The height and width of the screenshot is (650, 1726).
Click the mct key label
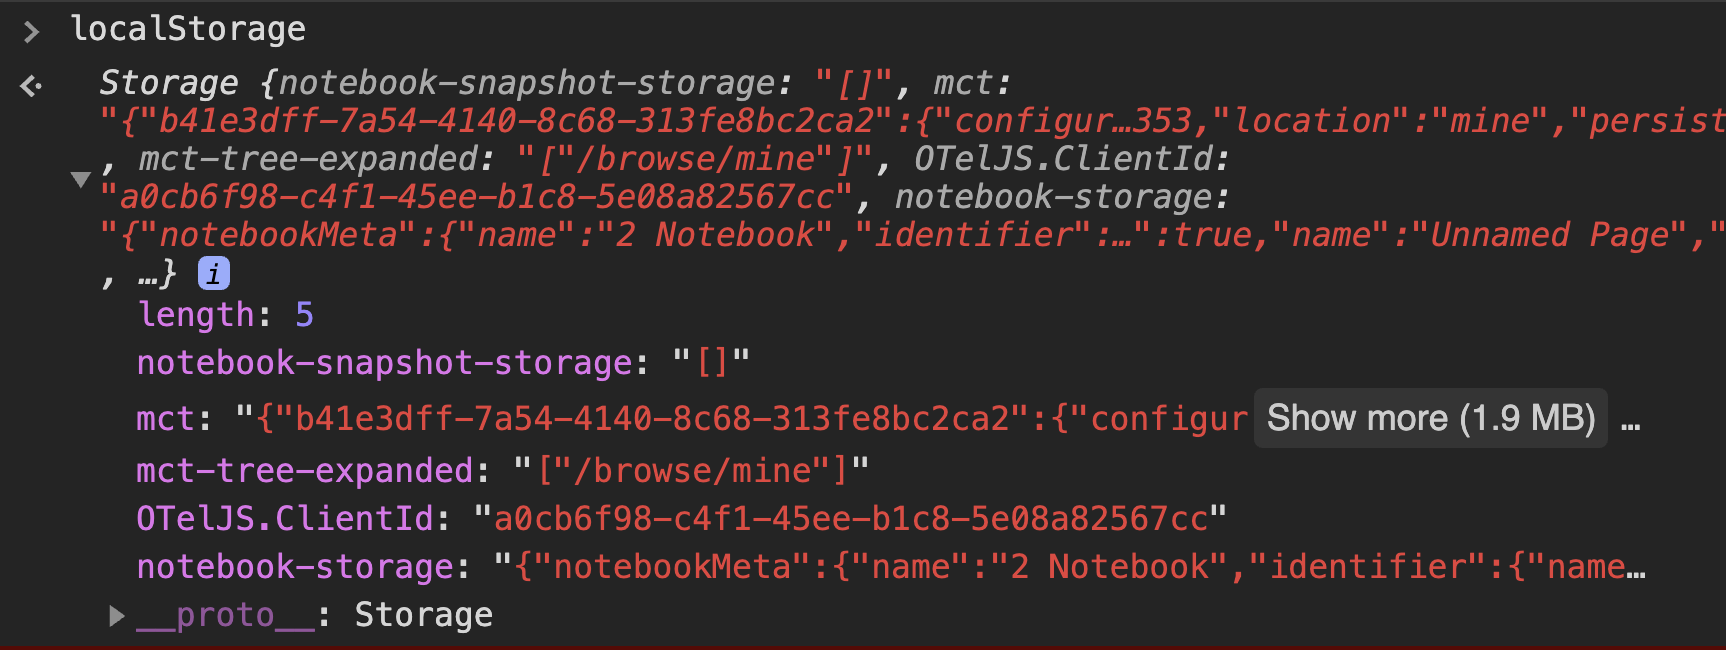pos(164,419)
